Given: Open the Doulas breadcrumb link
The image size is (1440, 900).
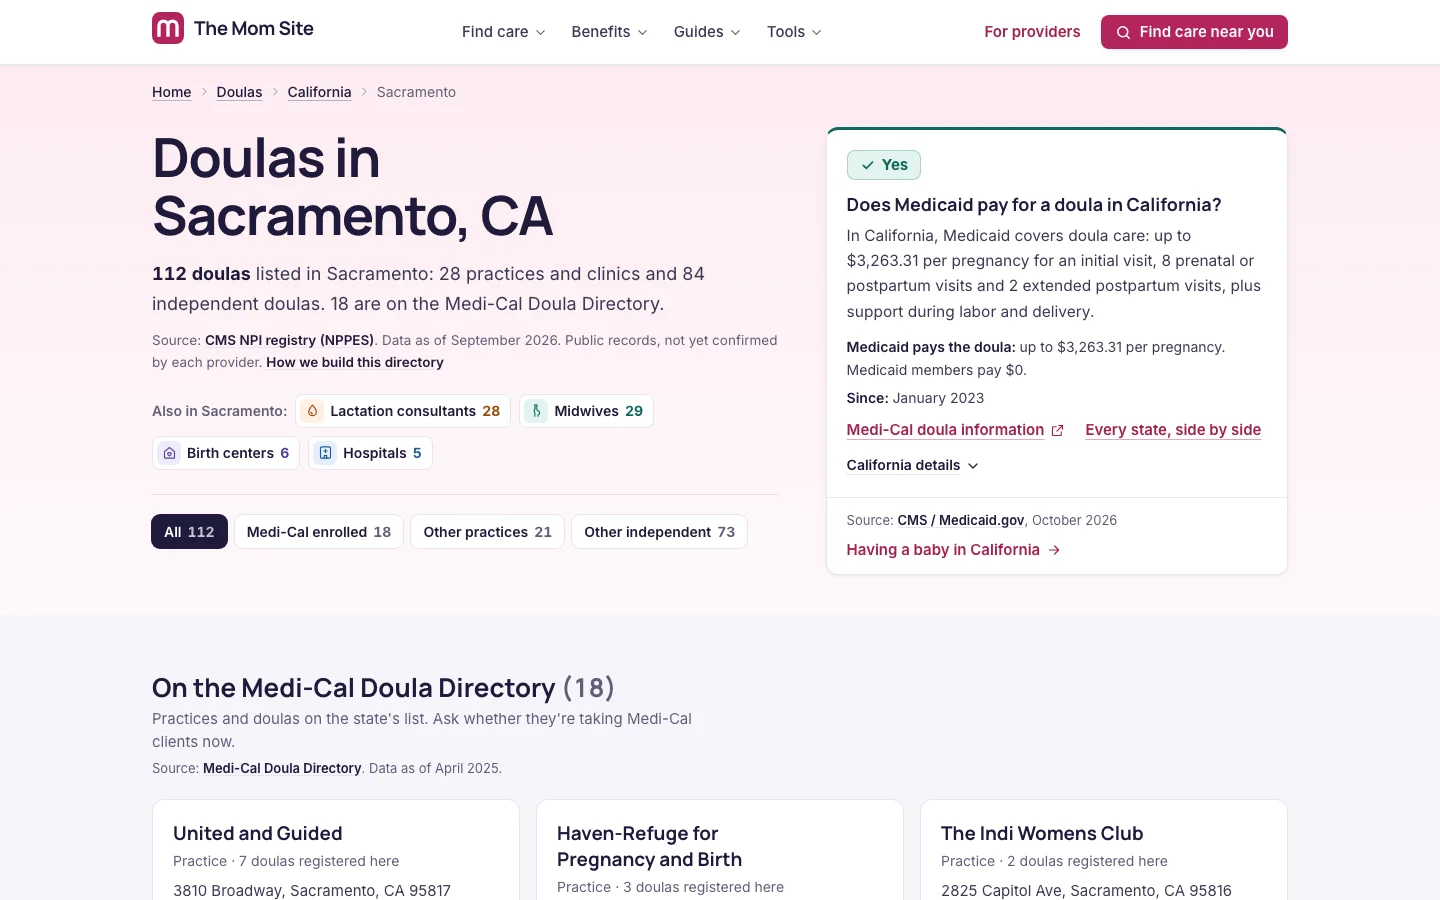Looking at the screenshot, I should (239, 92).
